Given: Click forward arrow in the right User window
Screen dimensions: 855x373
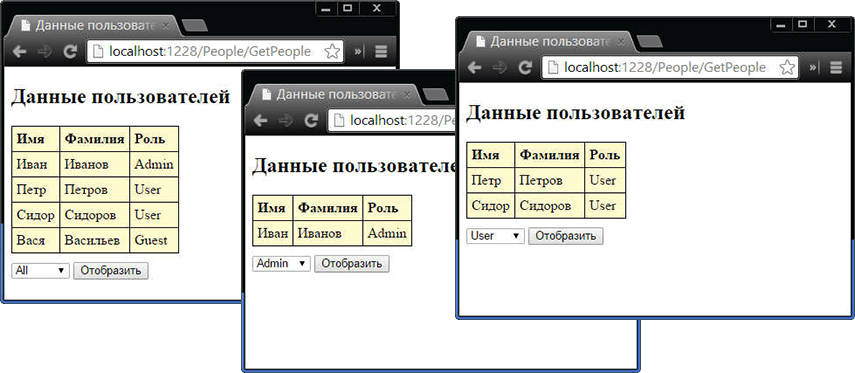Looking at the screenshot, I should tap(499, 68).
